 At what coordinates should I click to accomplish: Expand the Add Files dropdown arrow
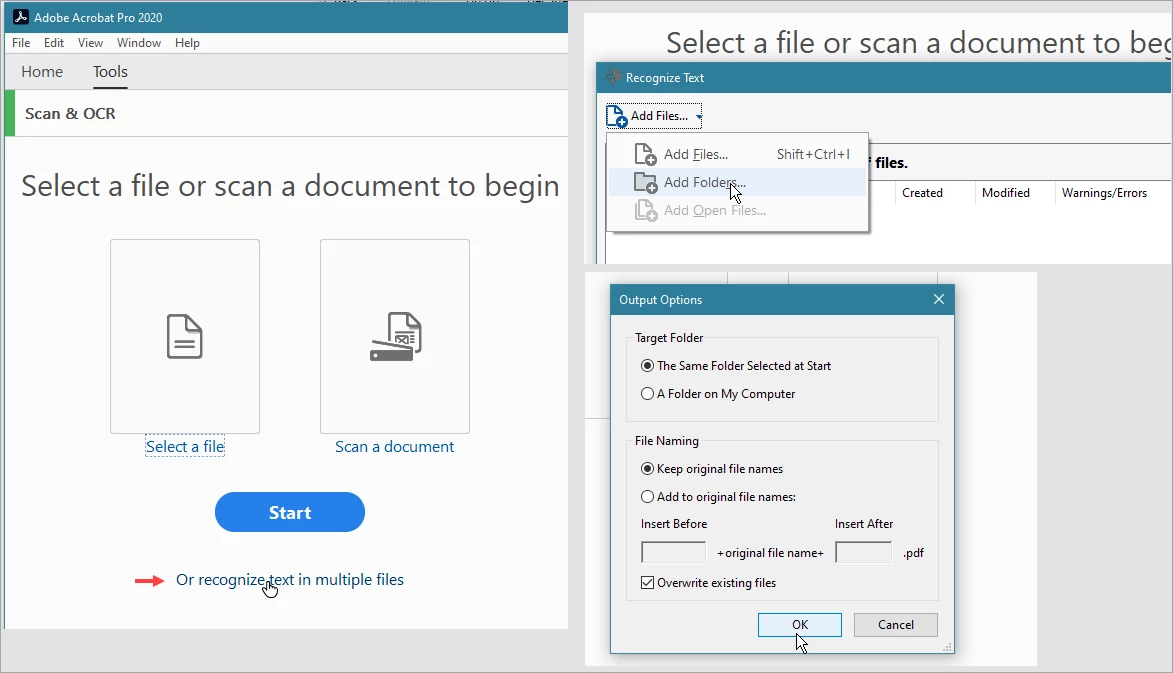tap(698, 117)
